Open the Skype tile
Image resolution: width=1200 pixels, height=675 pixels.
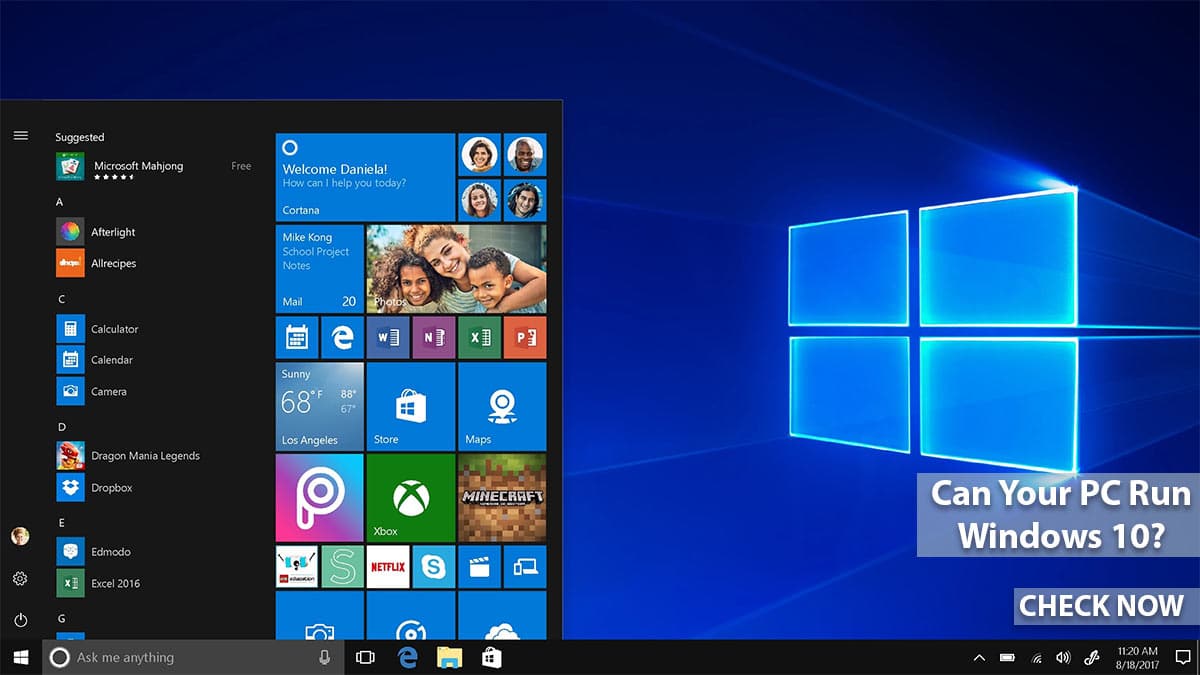coord(434,566)
